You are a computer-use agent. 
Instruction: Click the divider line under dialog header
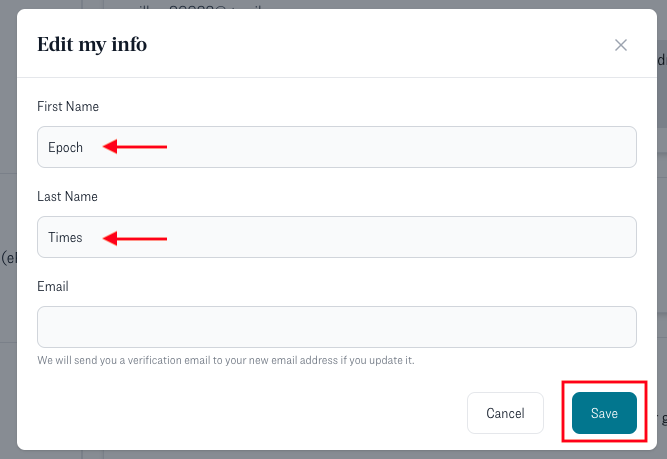[x=337, y=77]
